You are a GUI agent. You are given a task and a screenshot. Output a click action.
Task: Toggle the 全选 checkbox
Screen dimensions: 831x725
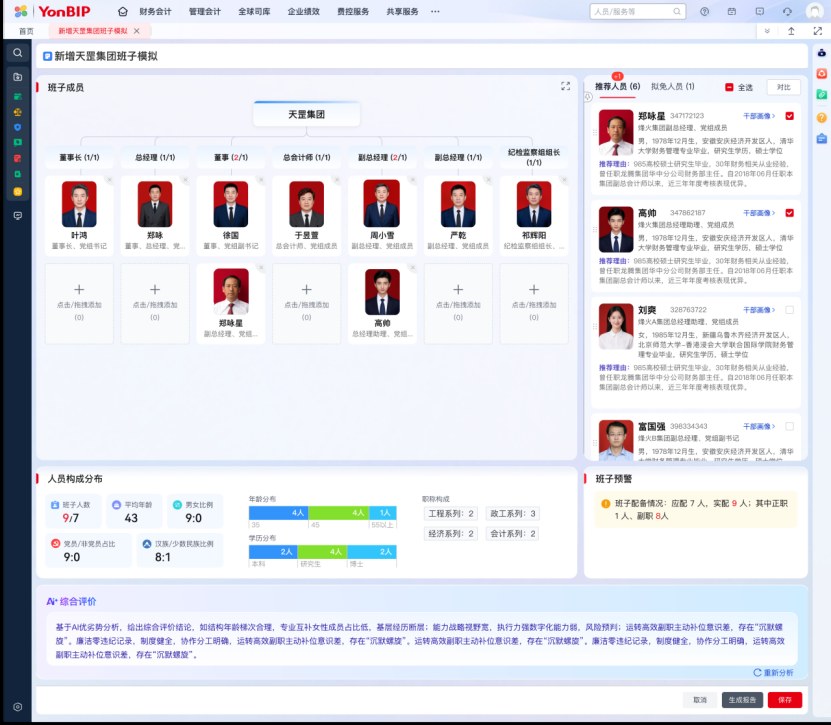(x=729, y=87)
